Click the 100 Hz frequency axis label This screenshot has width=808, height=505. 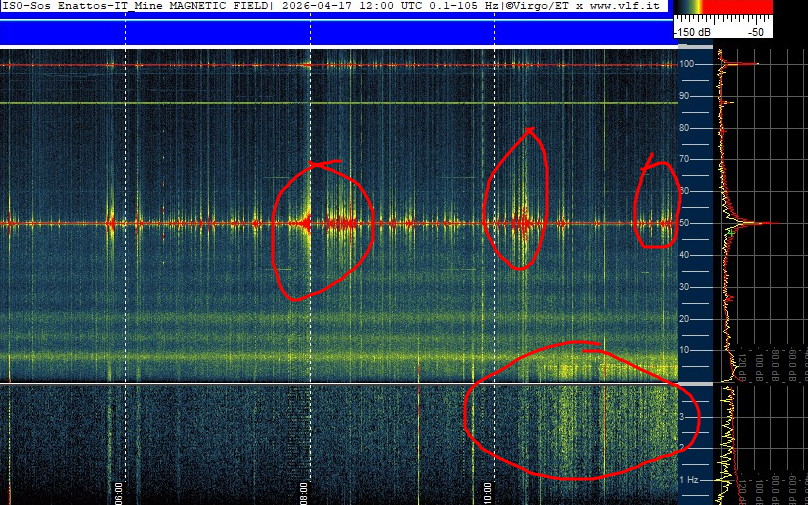687,64
